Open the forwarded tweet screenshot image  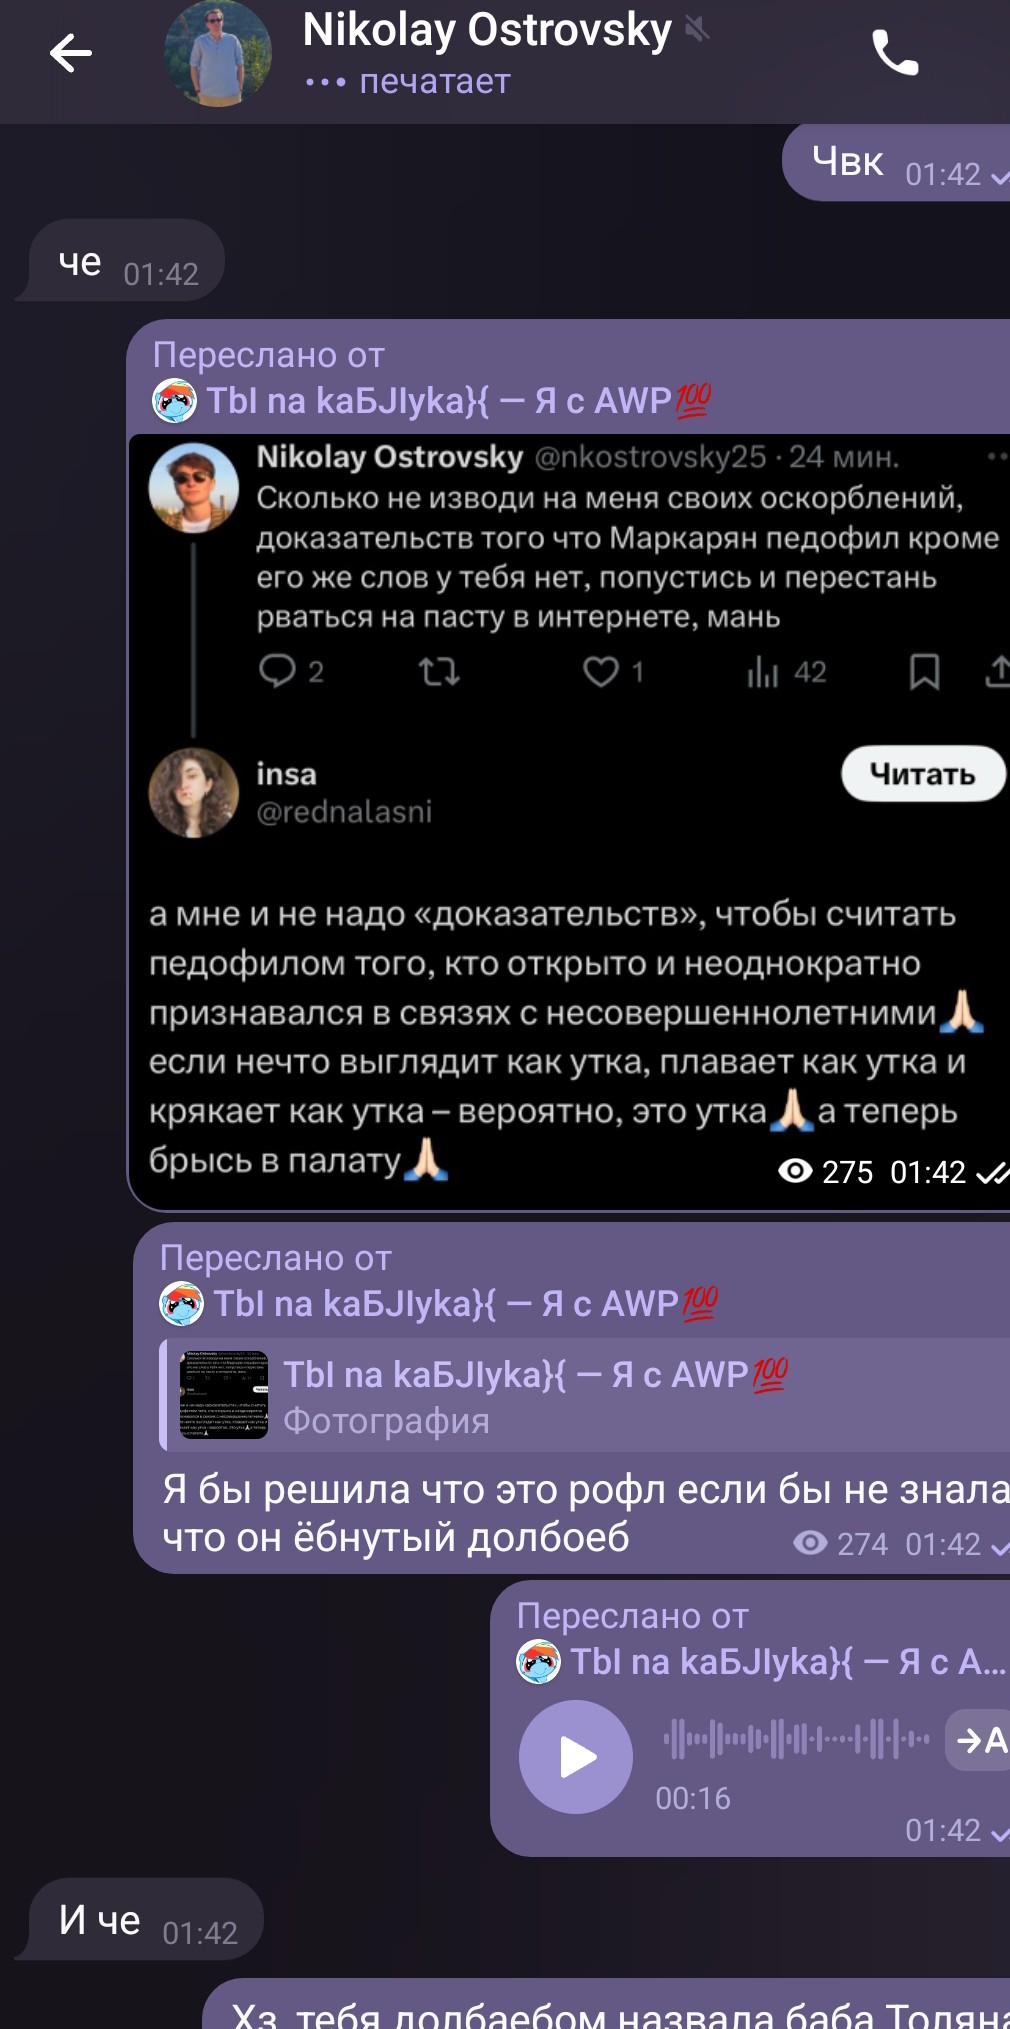[x=570, y=822]
